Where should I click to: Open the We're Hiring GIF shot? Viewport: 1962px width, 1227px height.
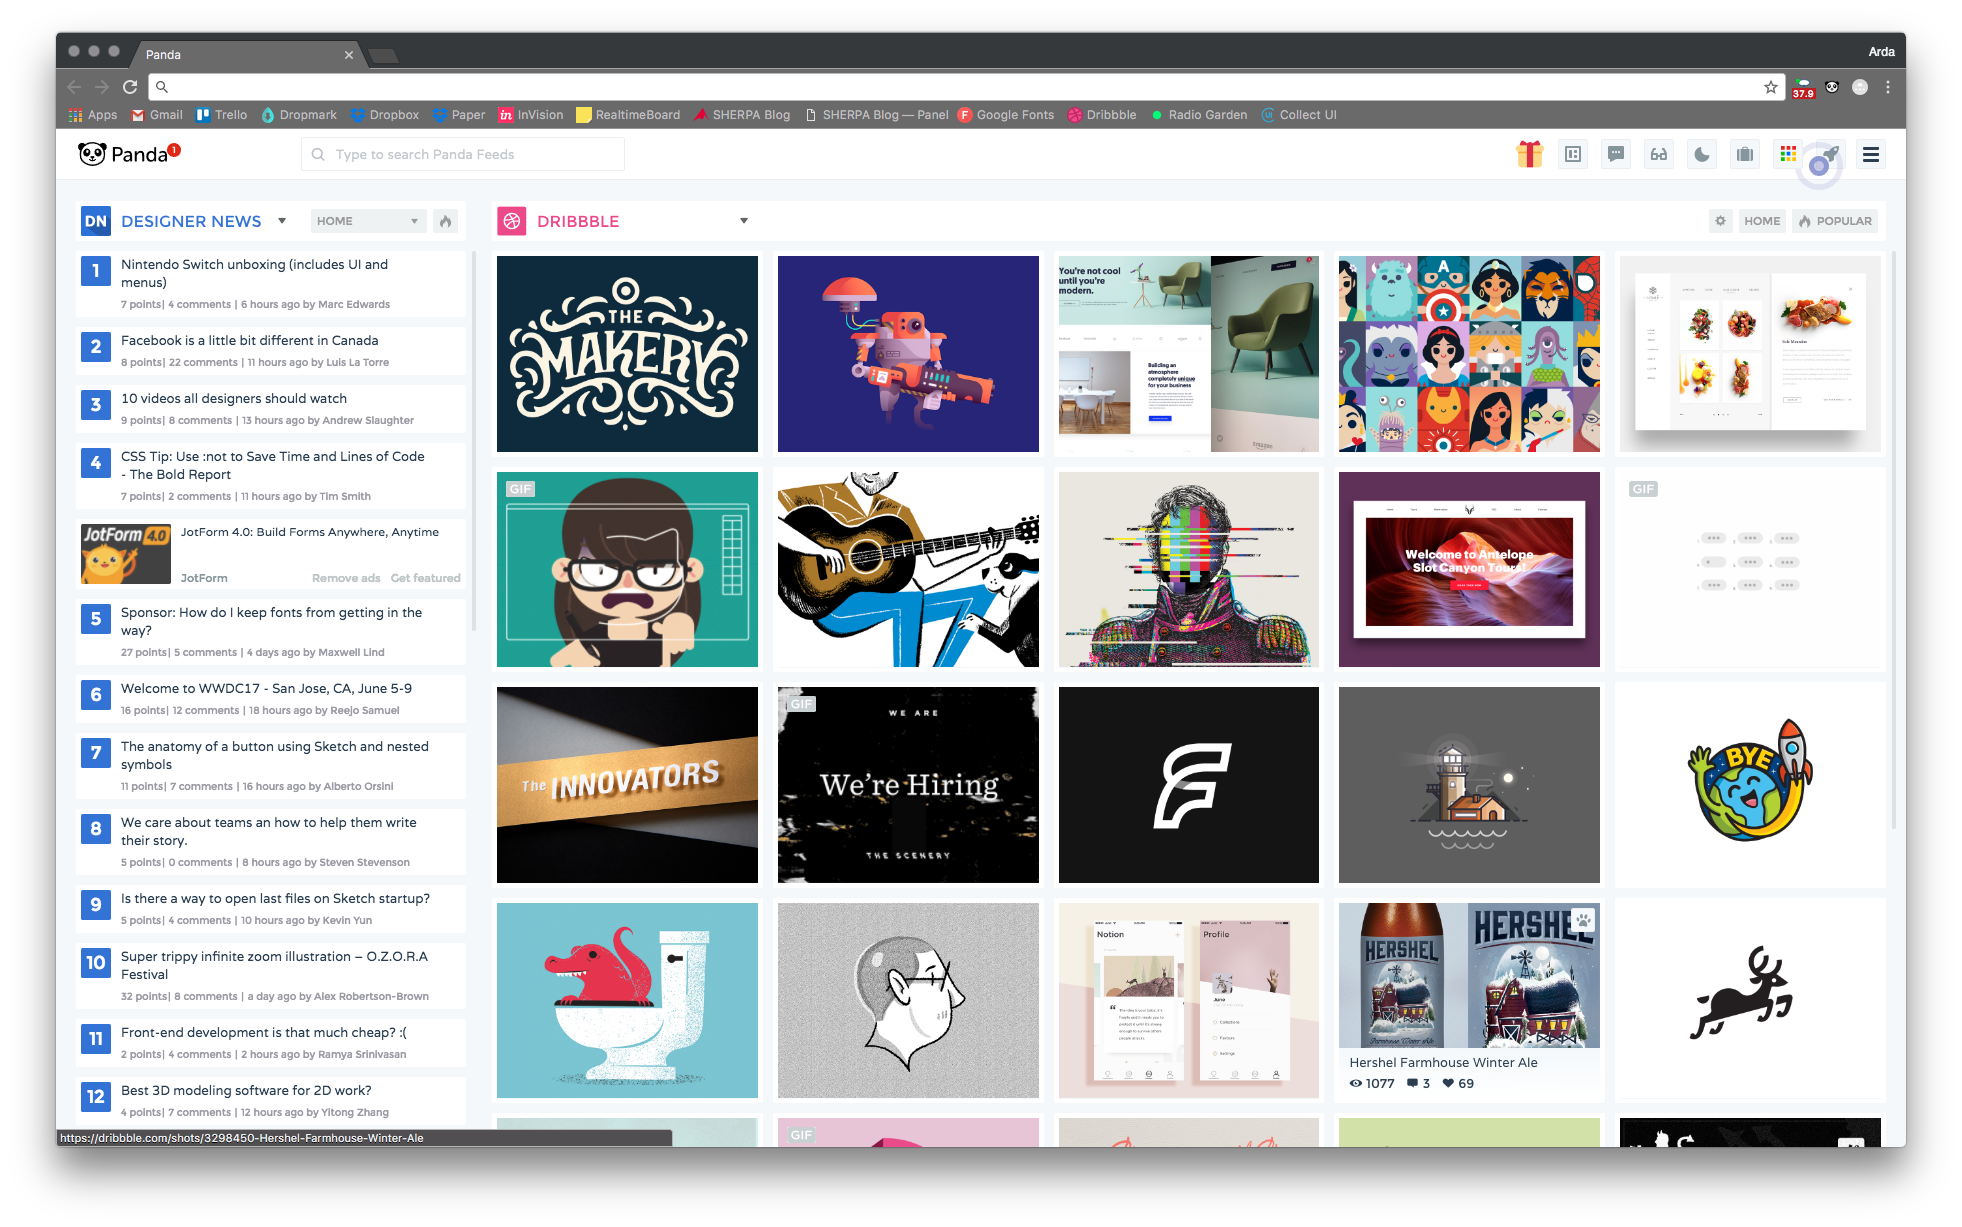coord(908,785)
